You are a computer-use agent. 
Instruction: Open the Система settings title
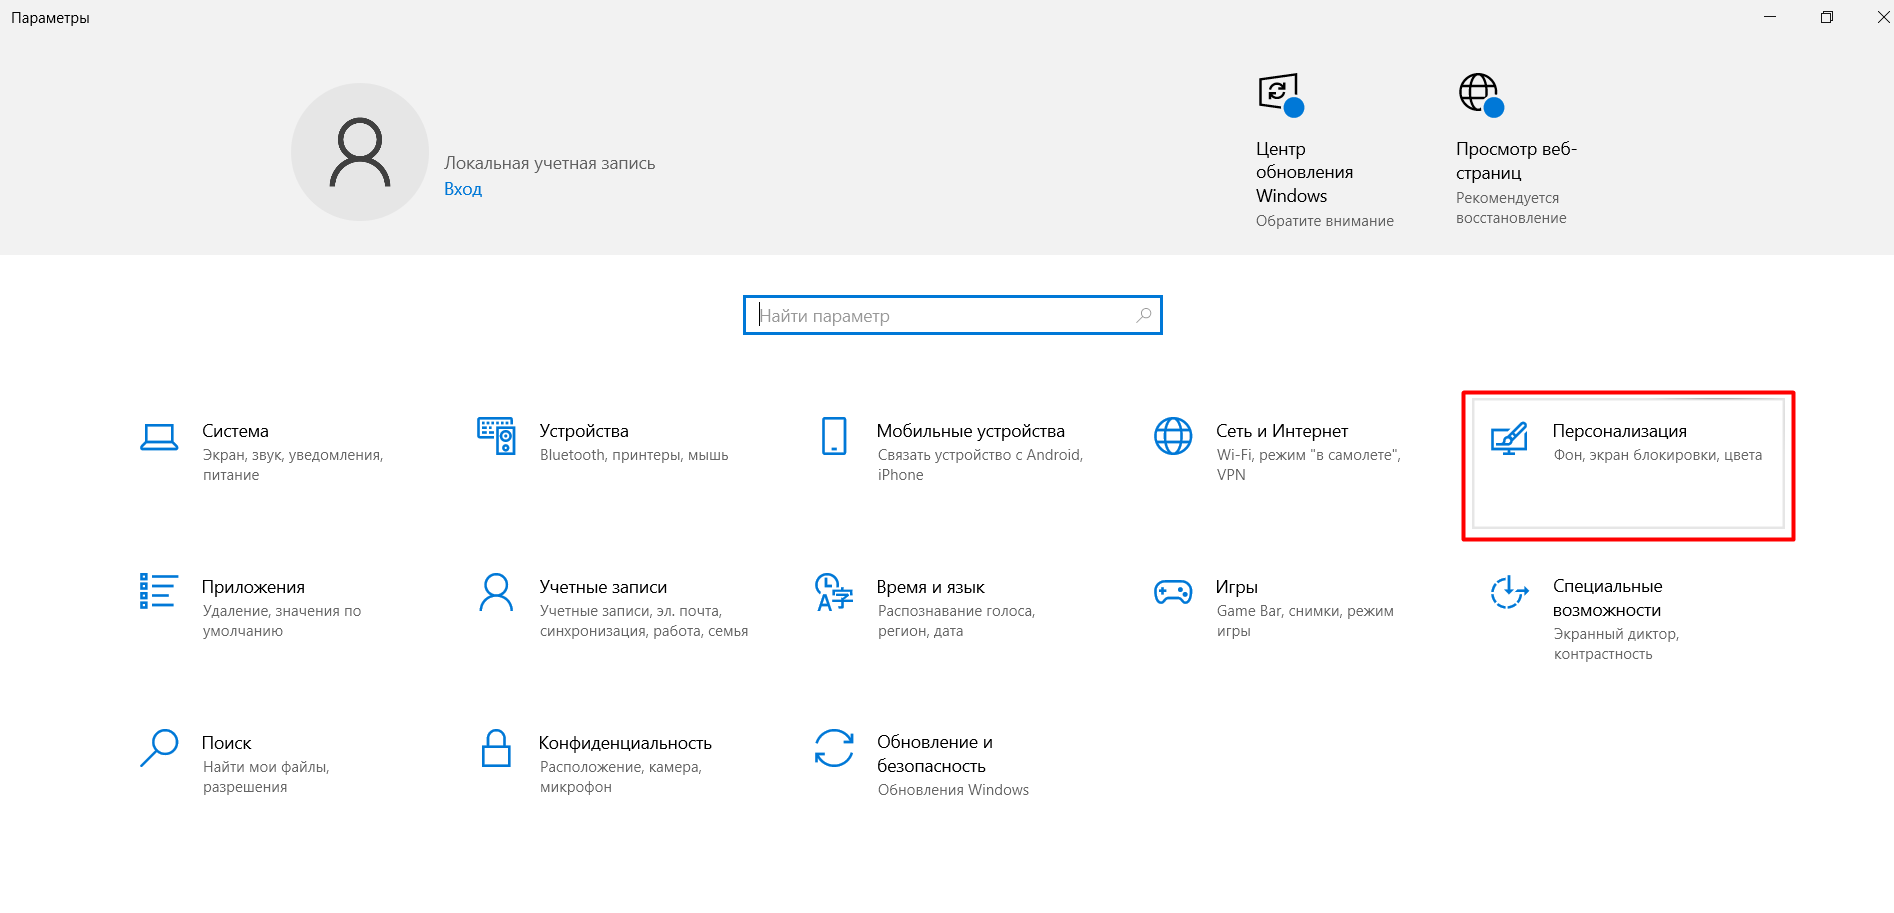(x=235, y=431)
